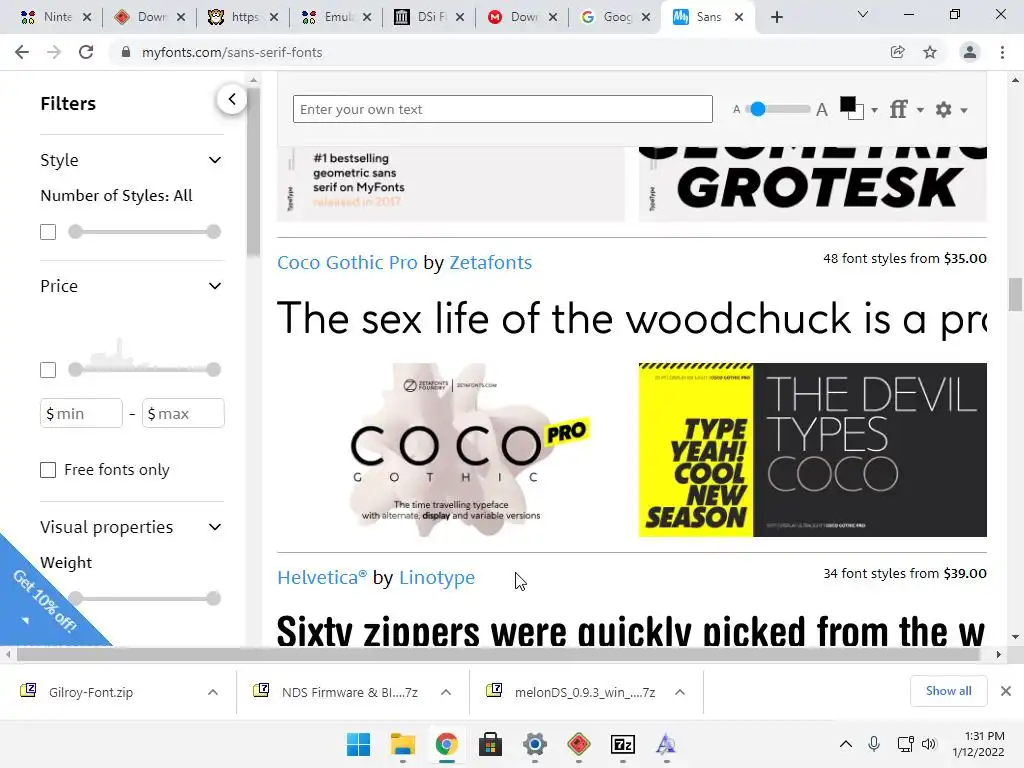Image resolution: width=1024 pixels, height=768 pixels.
Task: Click the microphone tray icon
Action: pyautogui.click(x=874, y=744)
